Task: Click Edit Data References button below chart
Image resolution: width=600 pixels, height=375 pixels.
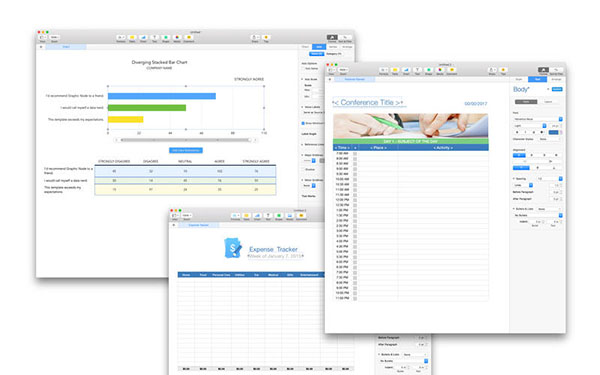Action: (x=186, y=150)
